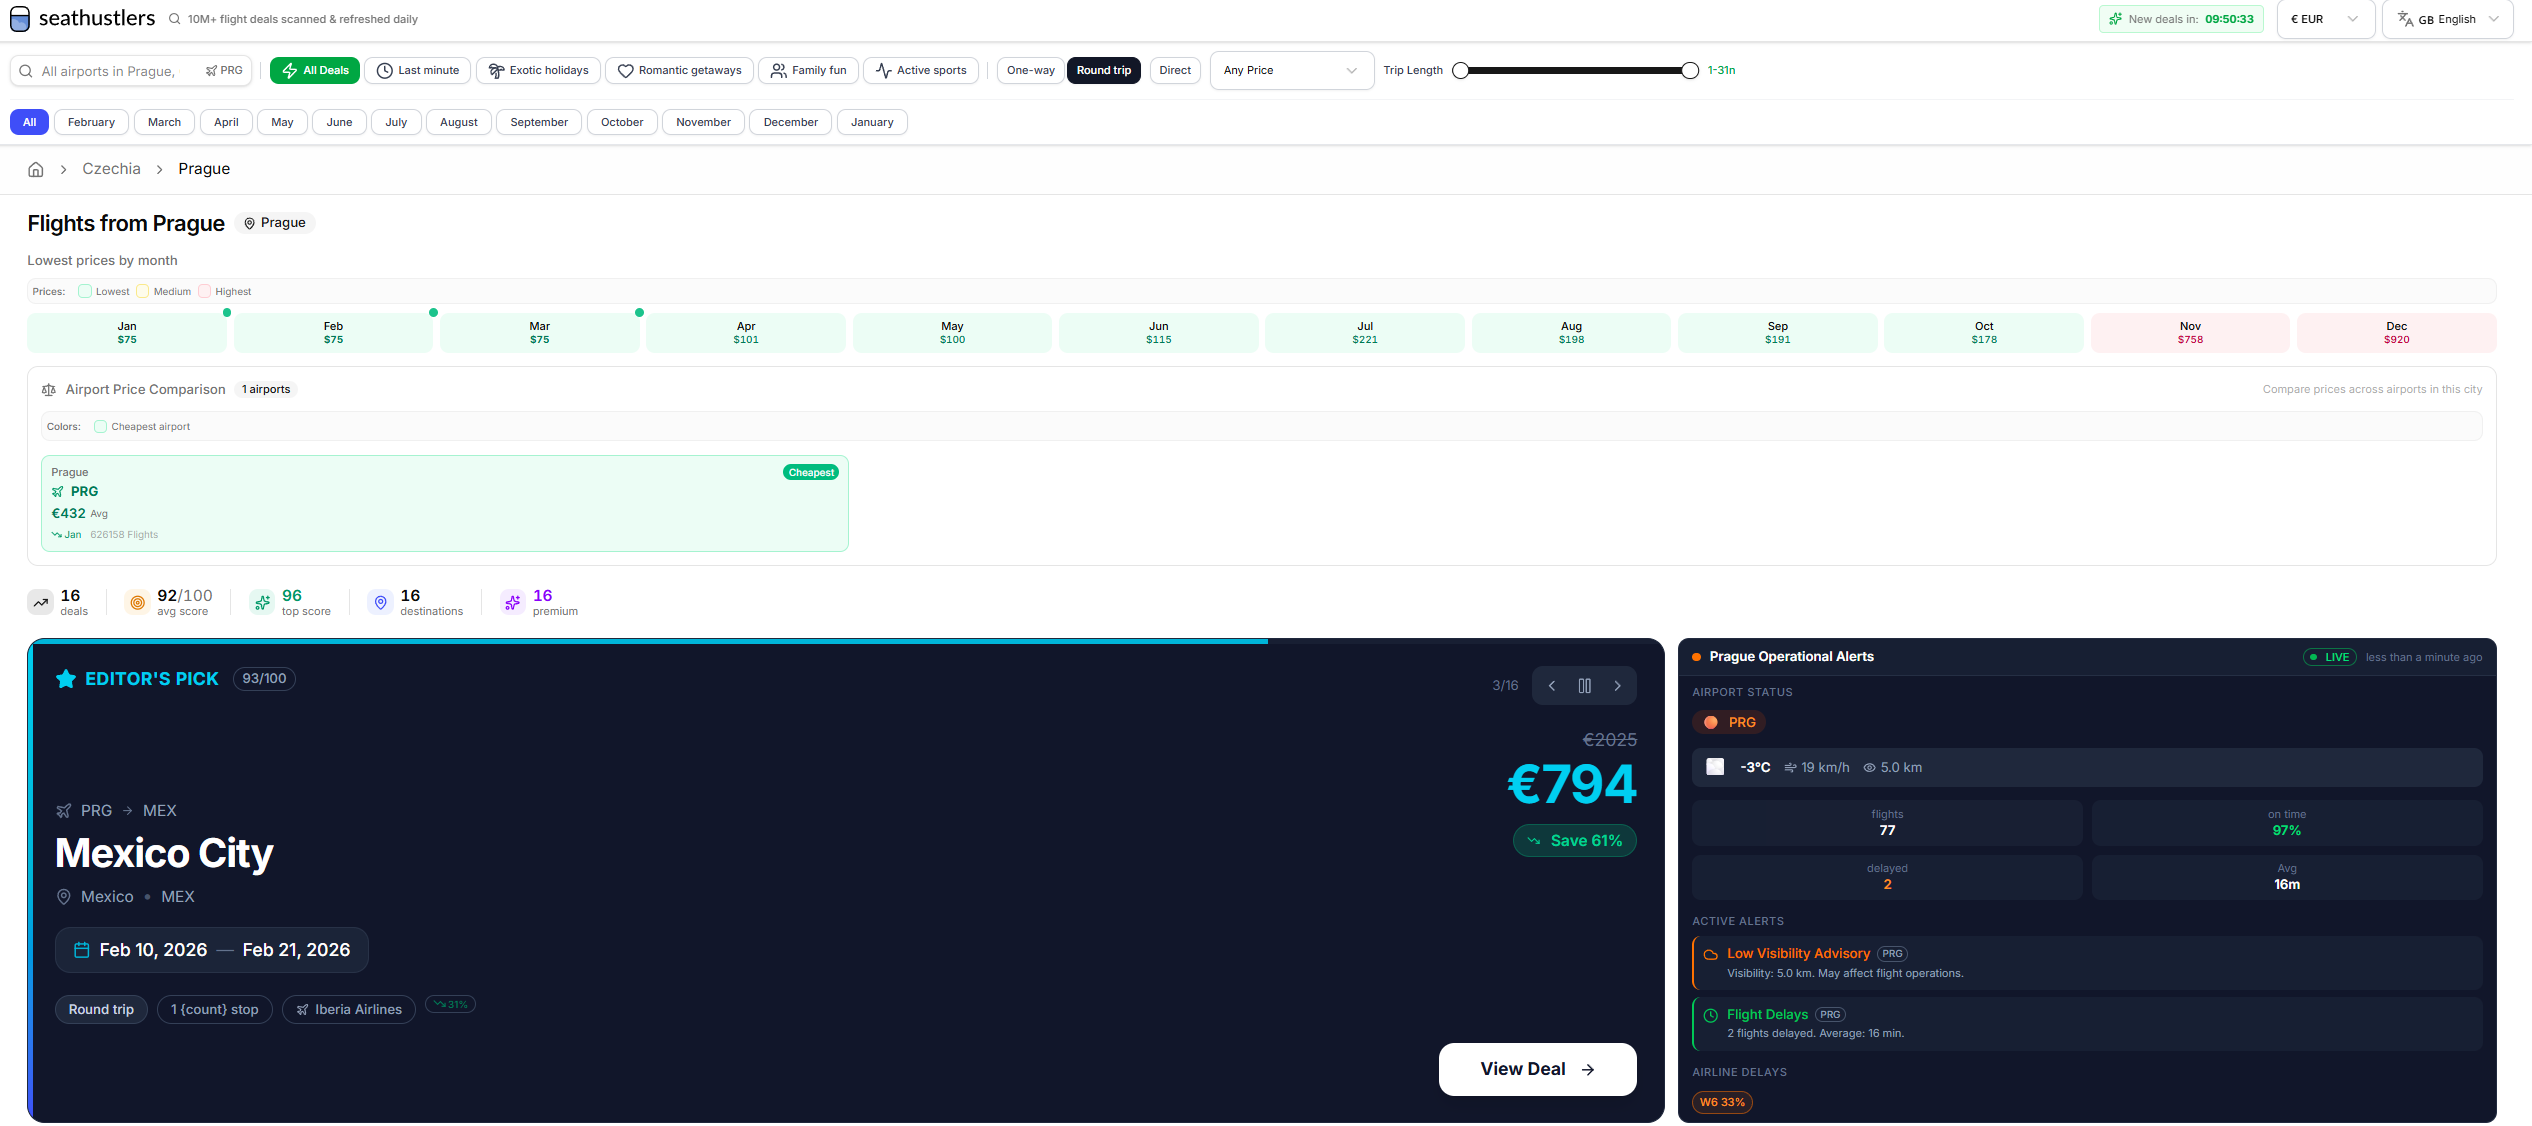Enable the Direct flights filter
Viewport: 2532px width, 1126px height.
coord(1174,71)
